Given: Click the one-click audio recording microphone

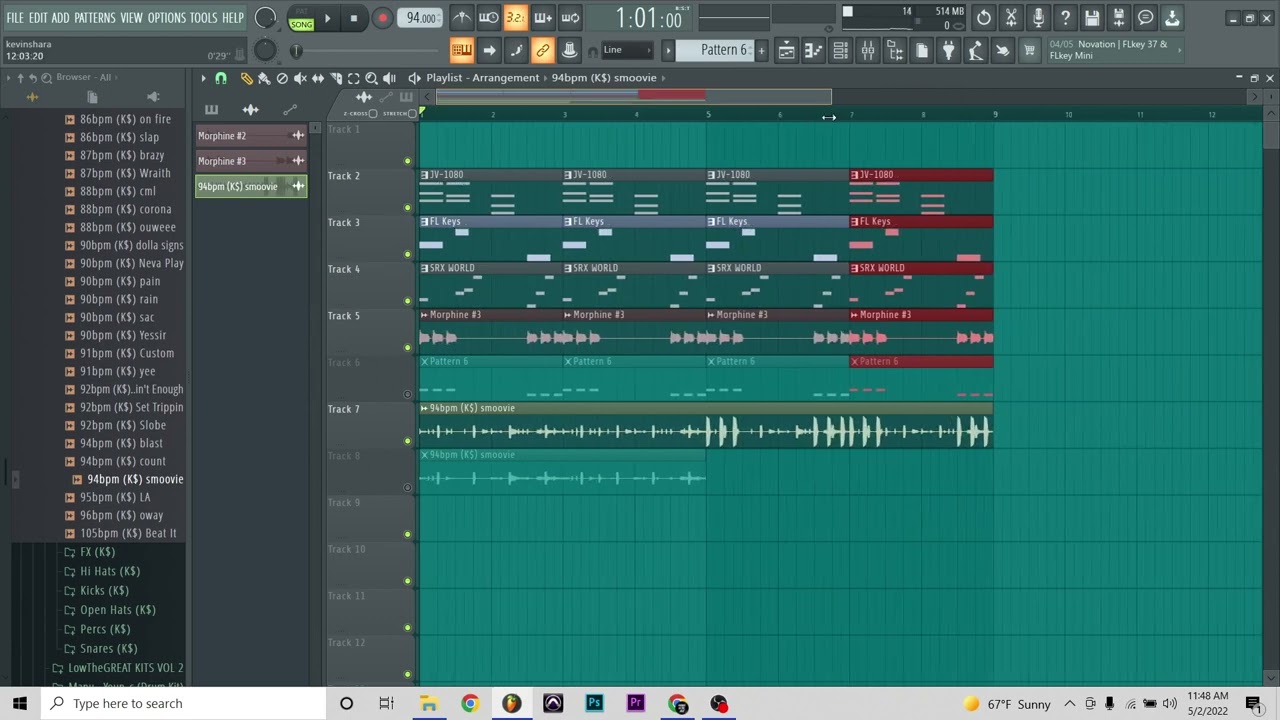Looking at the screenshot, I should 1038,17.
